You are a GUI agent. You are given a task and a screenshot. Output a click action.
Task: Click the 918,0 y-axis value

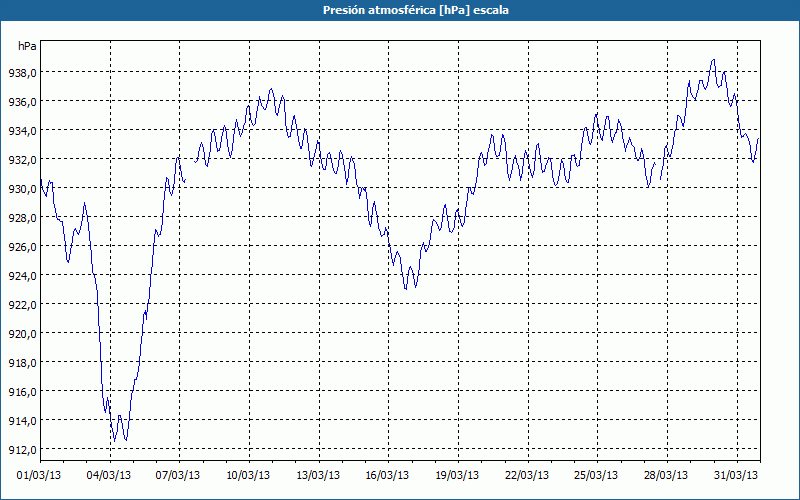click(x=22, y=363)
